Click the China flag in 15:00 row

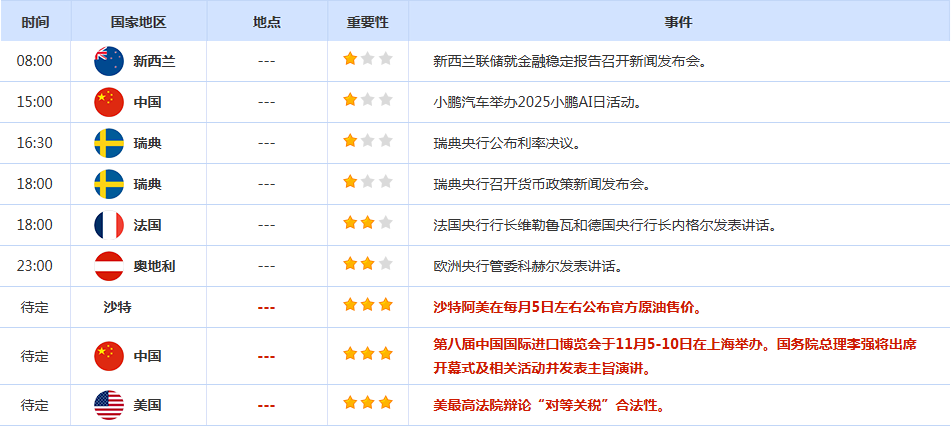[x=108, y=102]
